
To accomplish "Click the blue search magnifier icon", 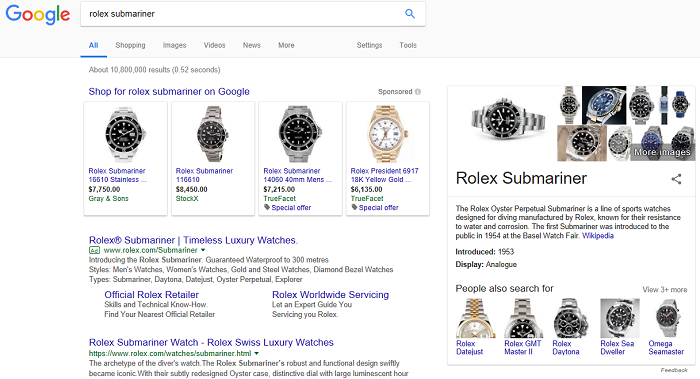I will (410, 14).
